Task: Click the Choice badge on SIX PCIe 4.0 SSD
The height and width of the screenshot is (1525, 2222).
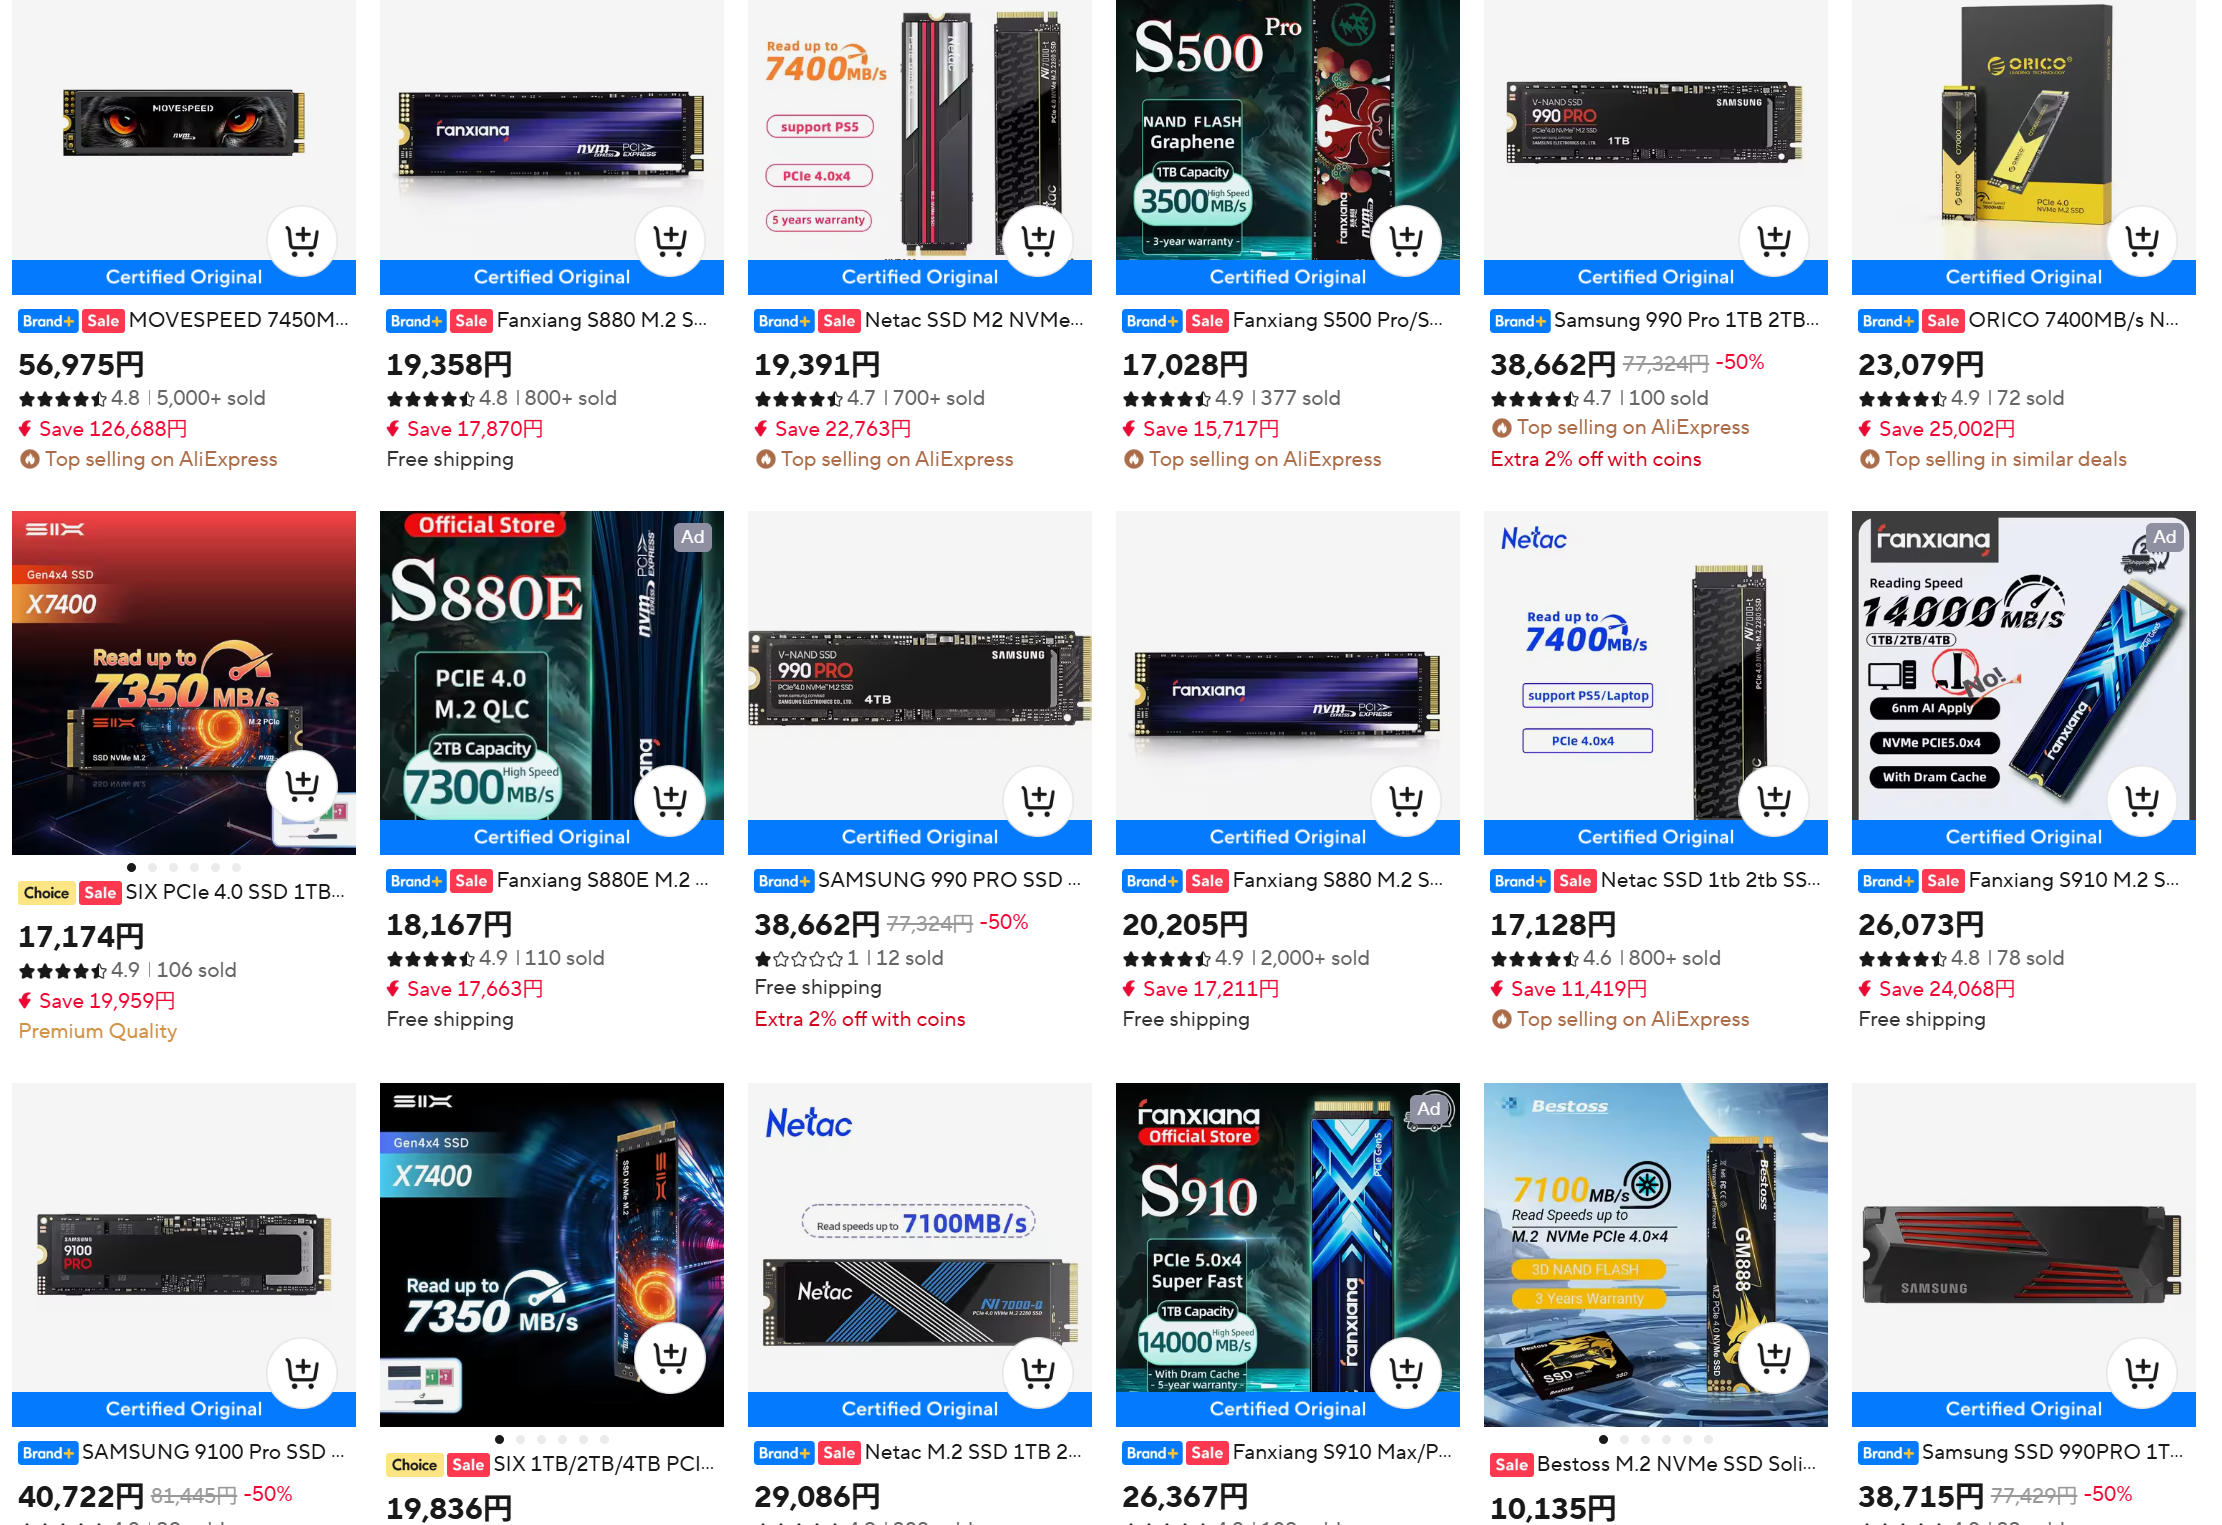Action: coord(46,893)
